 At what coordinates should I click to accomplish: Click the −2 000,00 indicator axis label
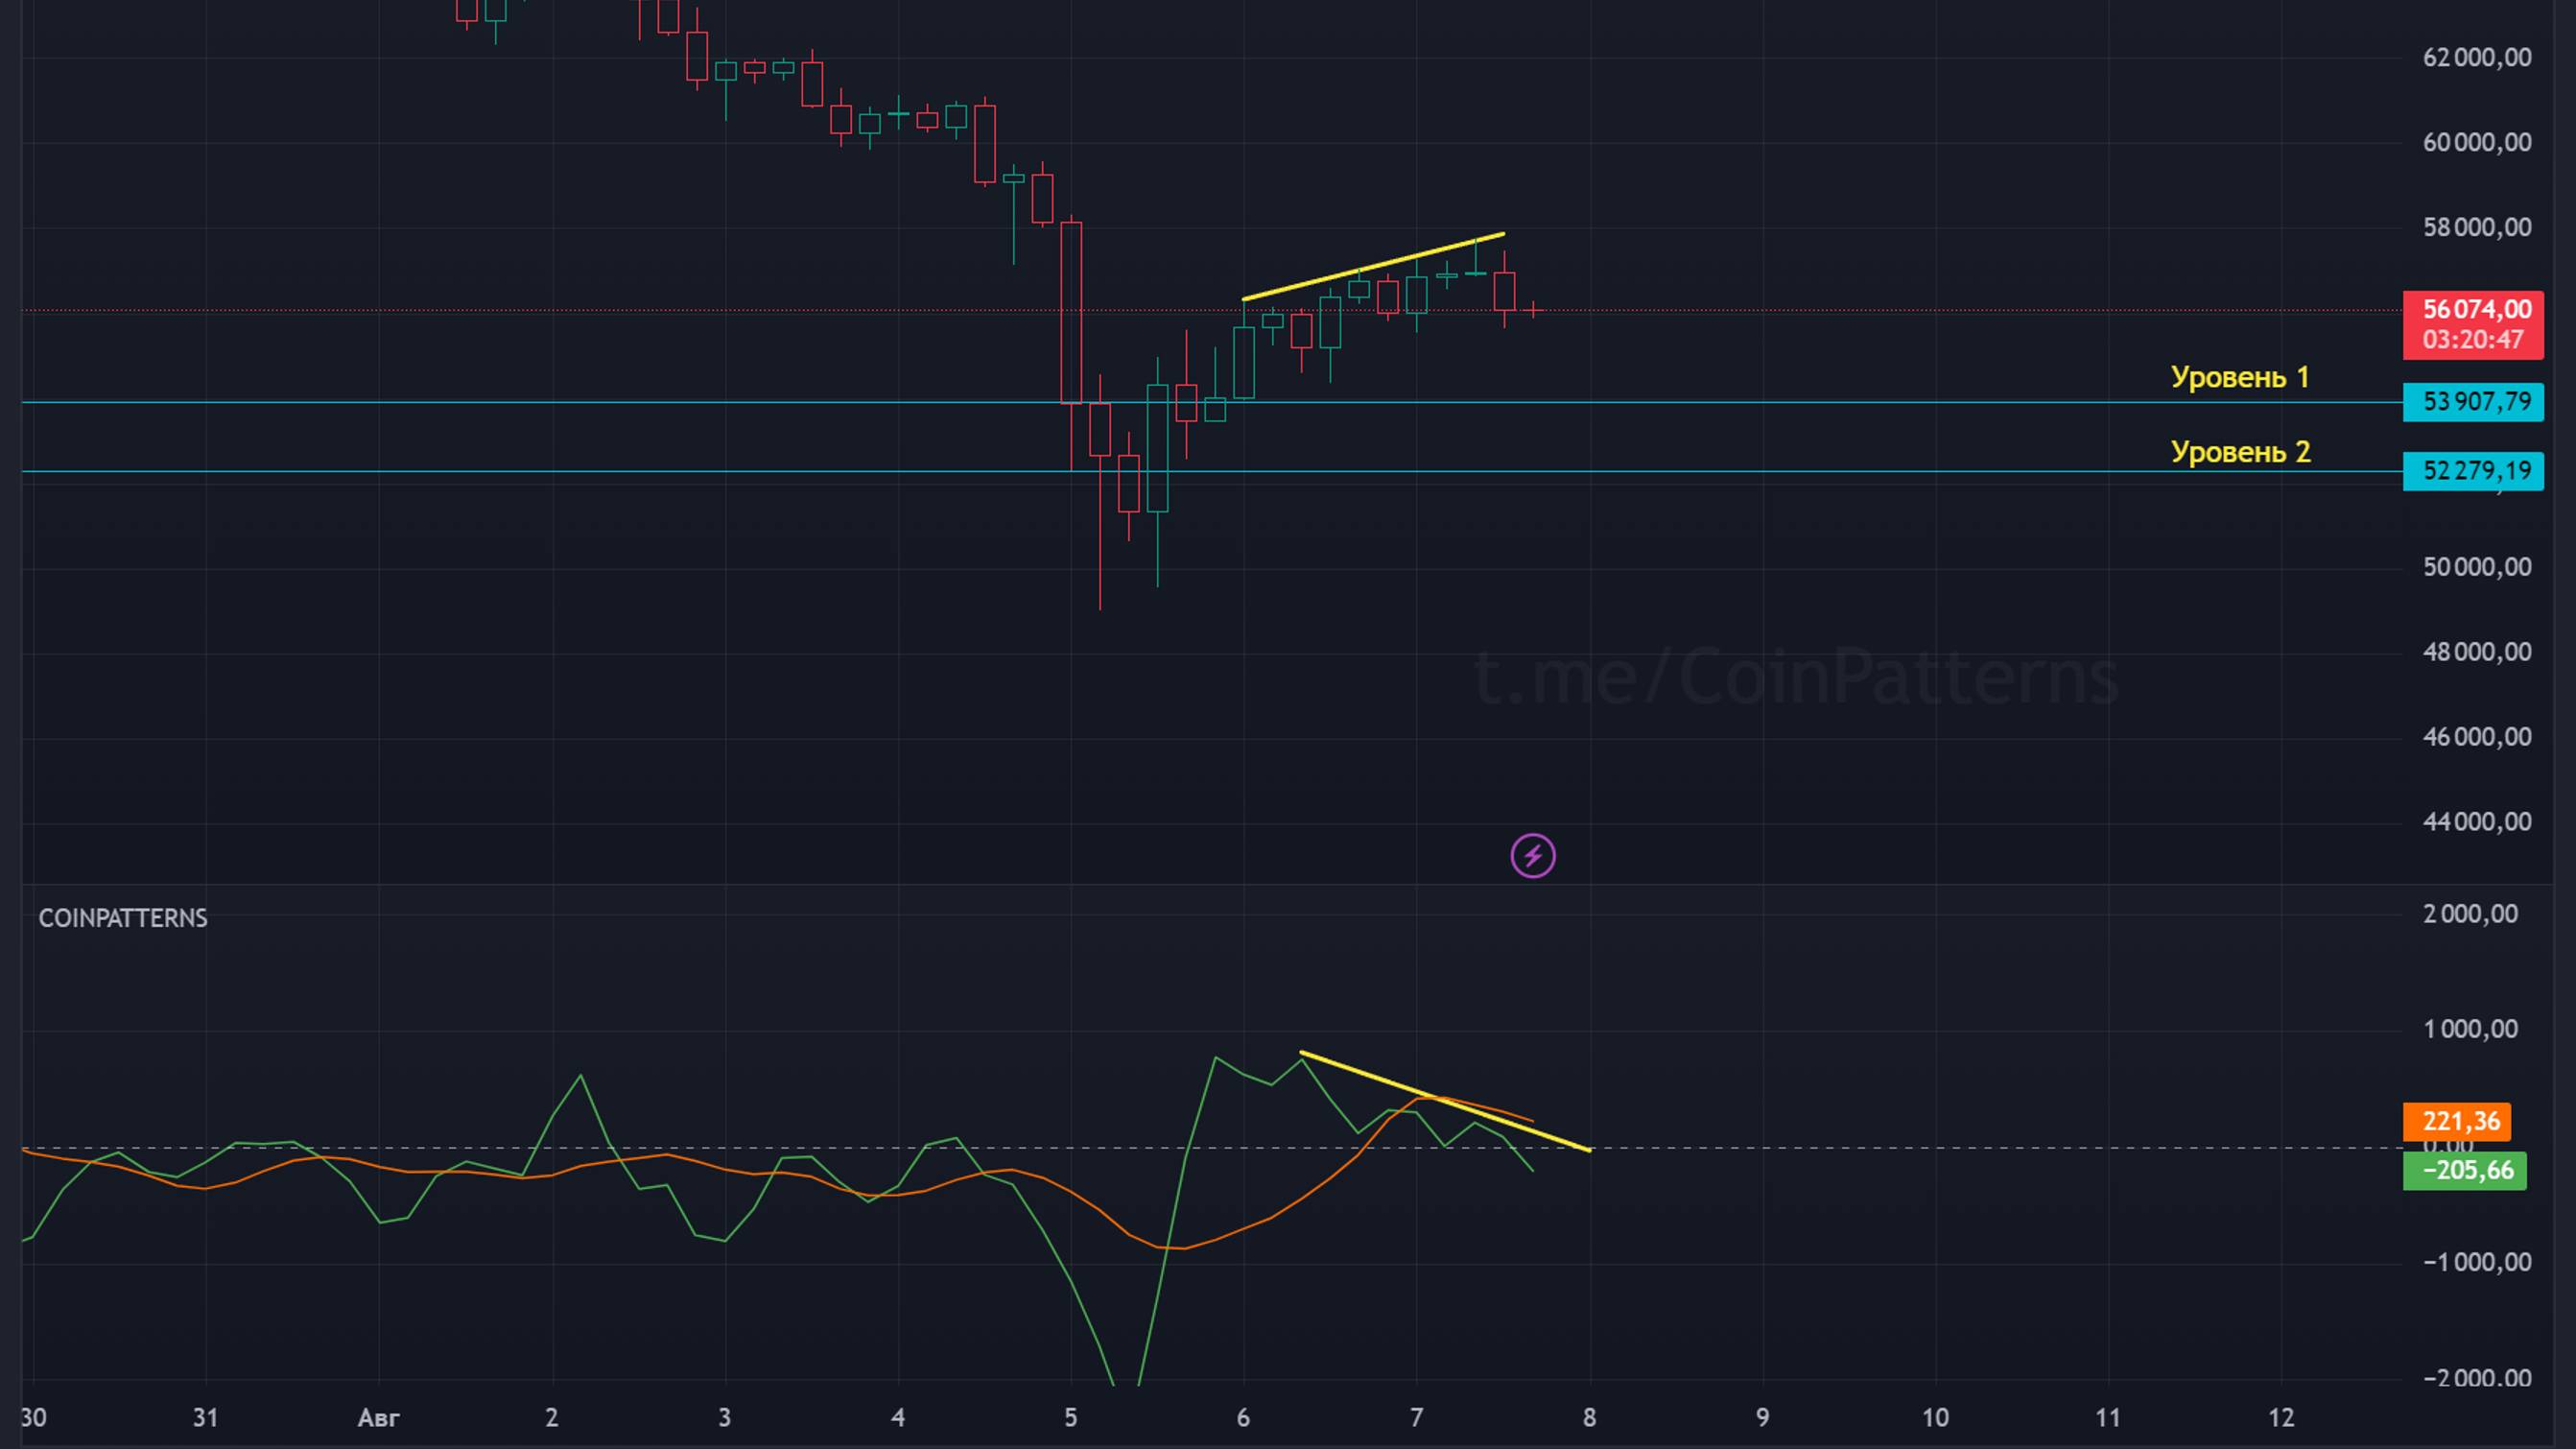coord(2477,1378)
